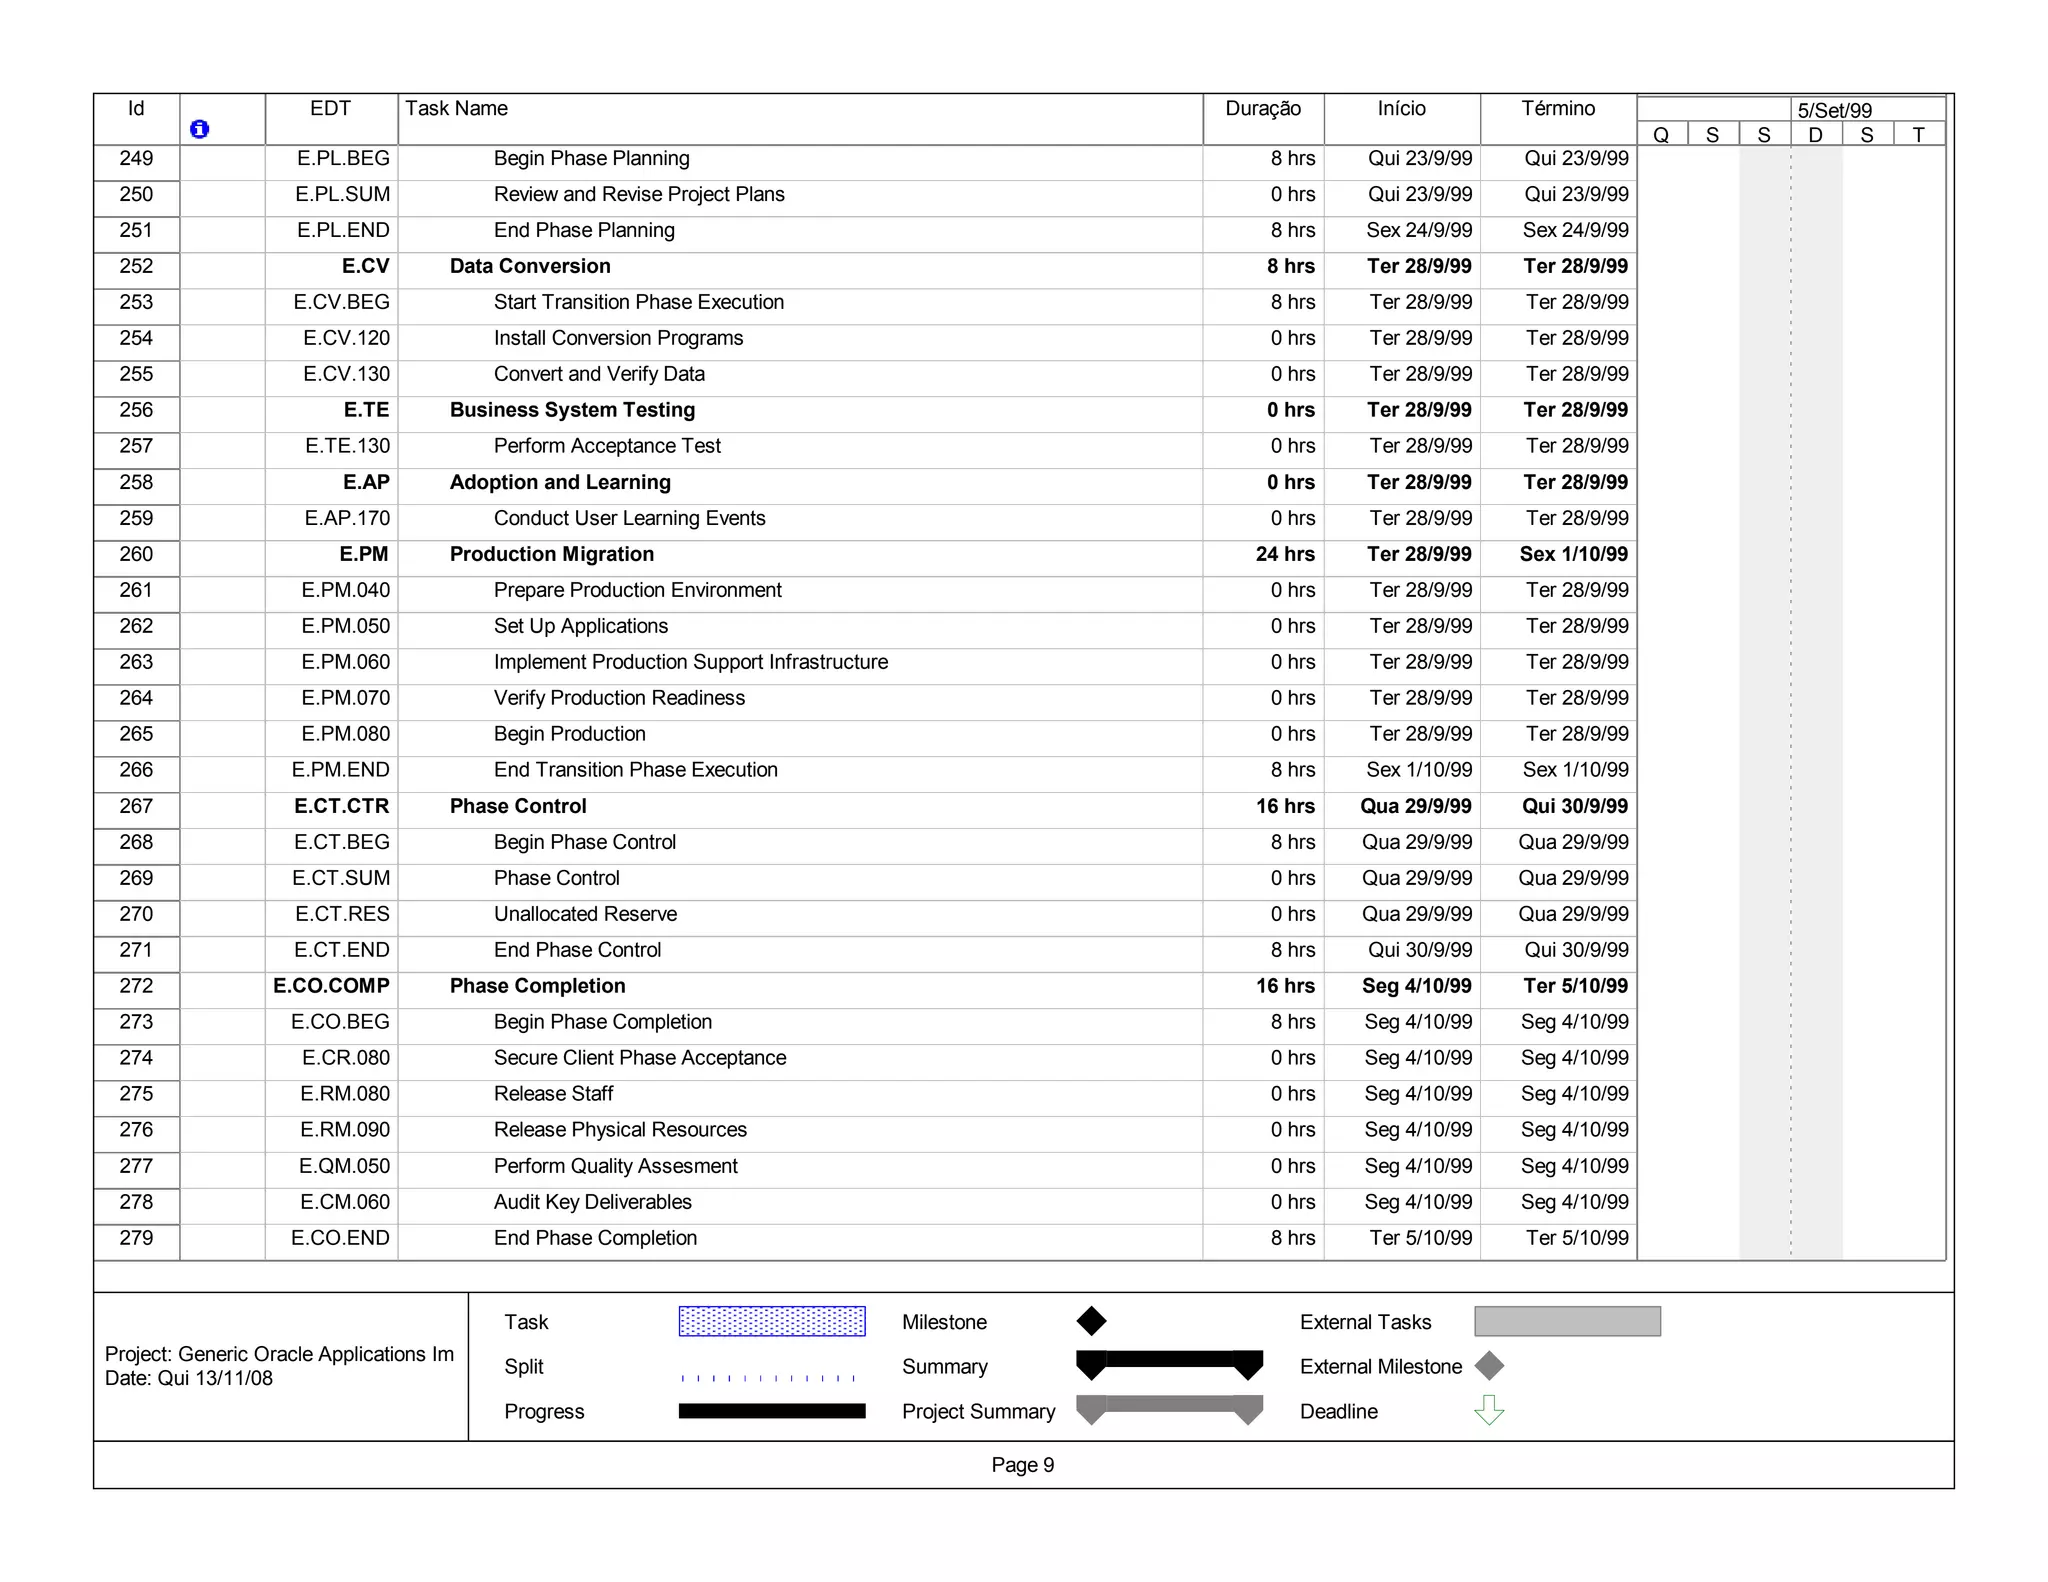This screenshot has height=1582, width=2048.
Task: Click the Date: Qui 13/11/08 text
Action: point(188,1379)
